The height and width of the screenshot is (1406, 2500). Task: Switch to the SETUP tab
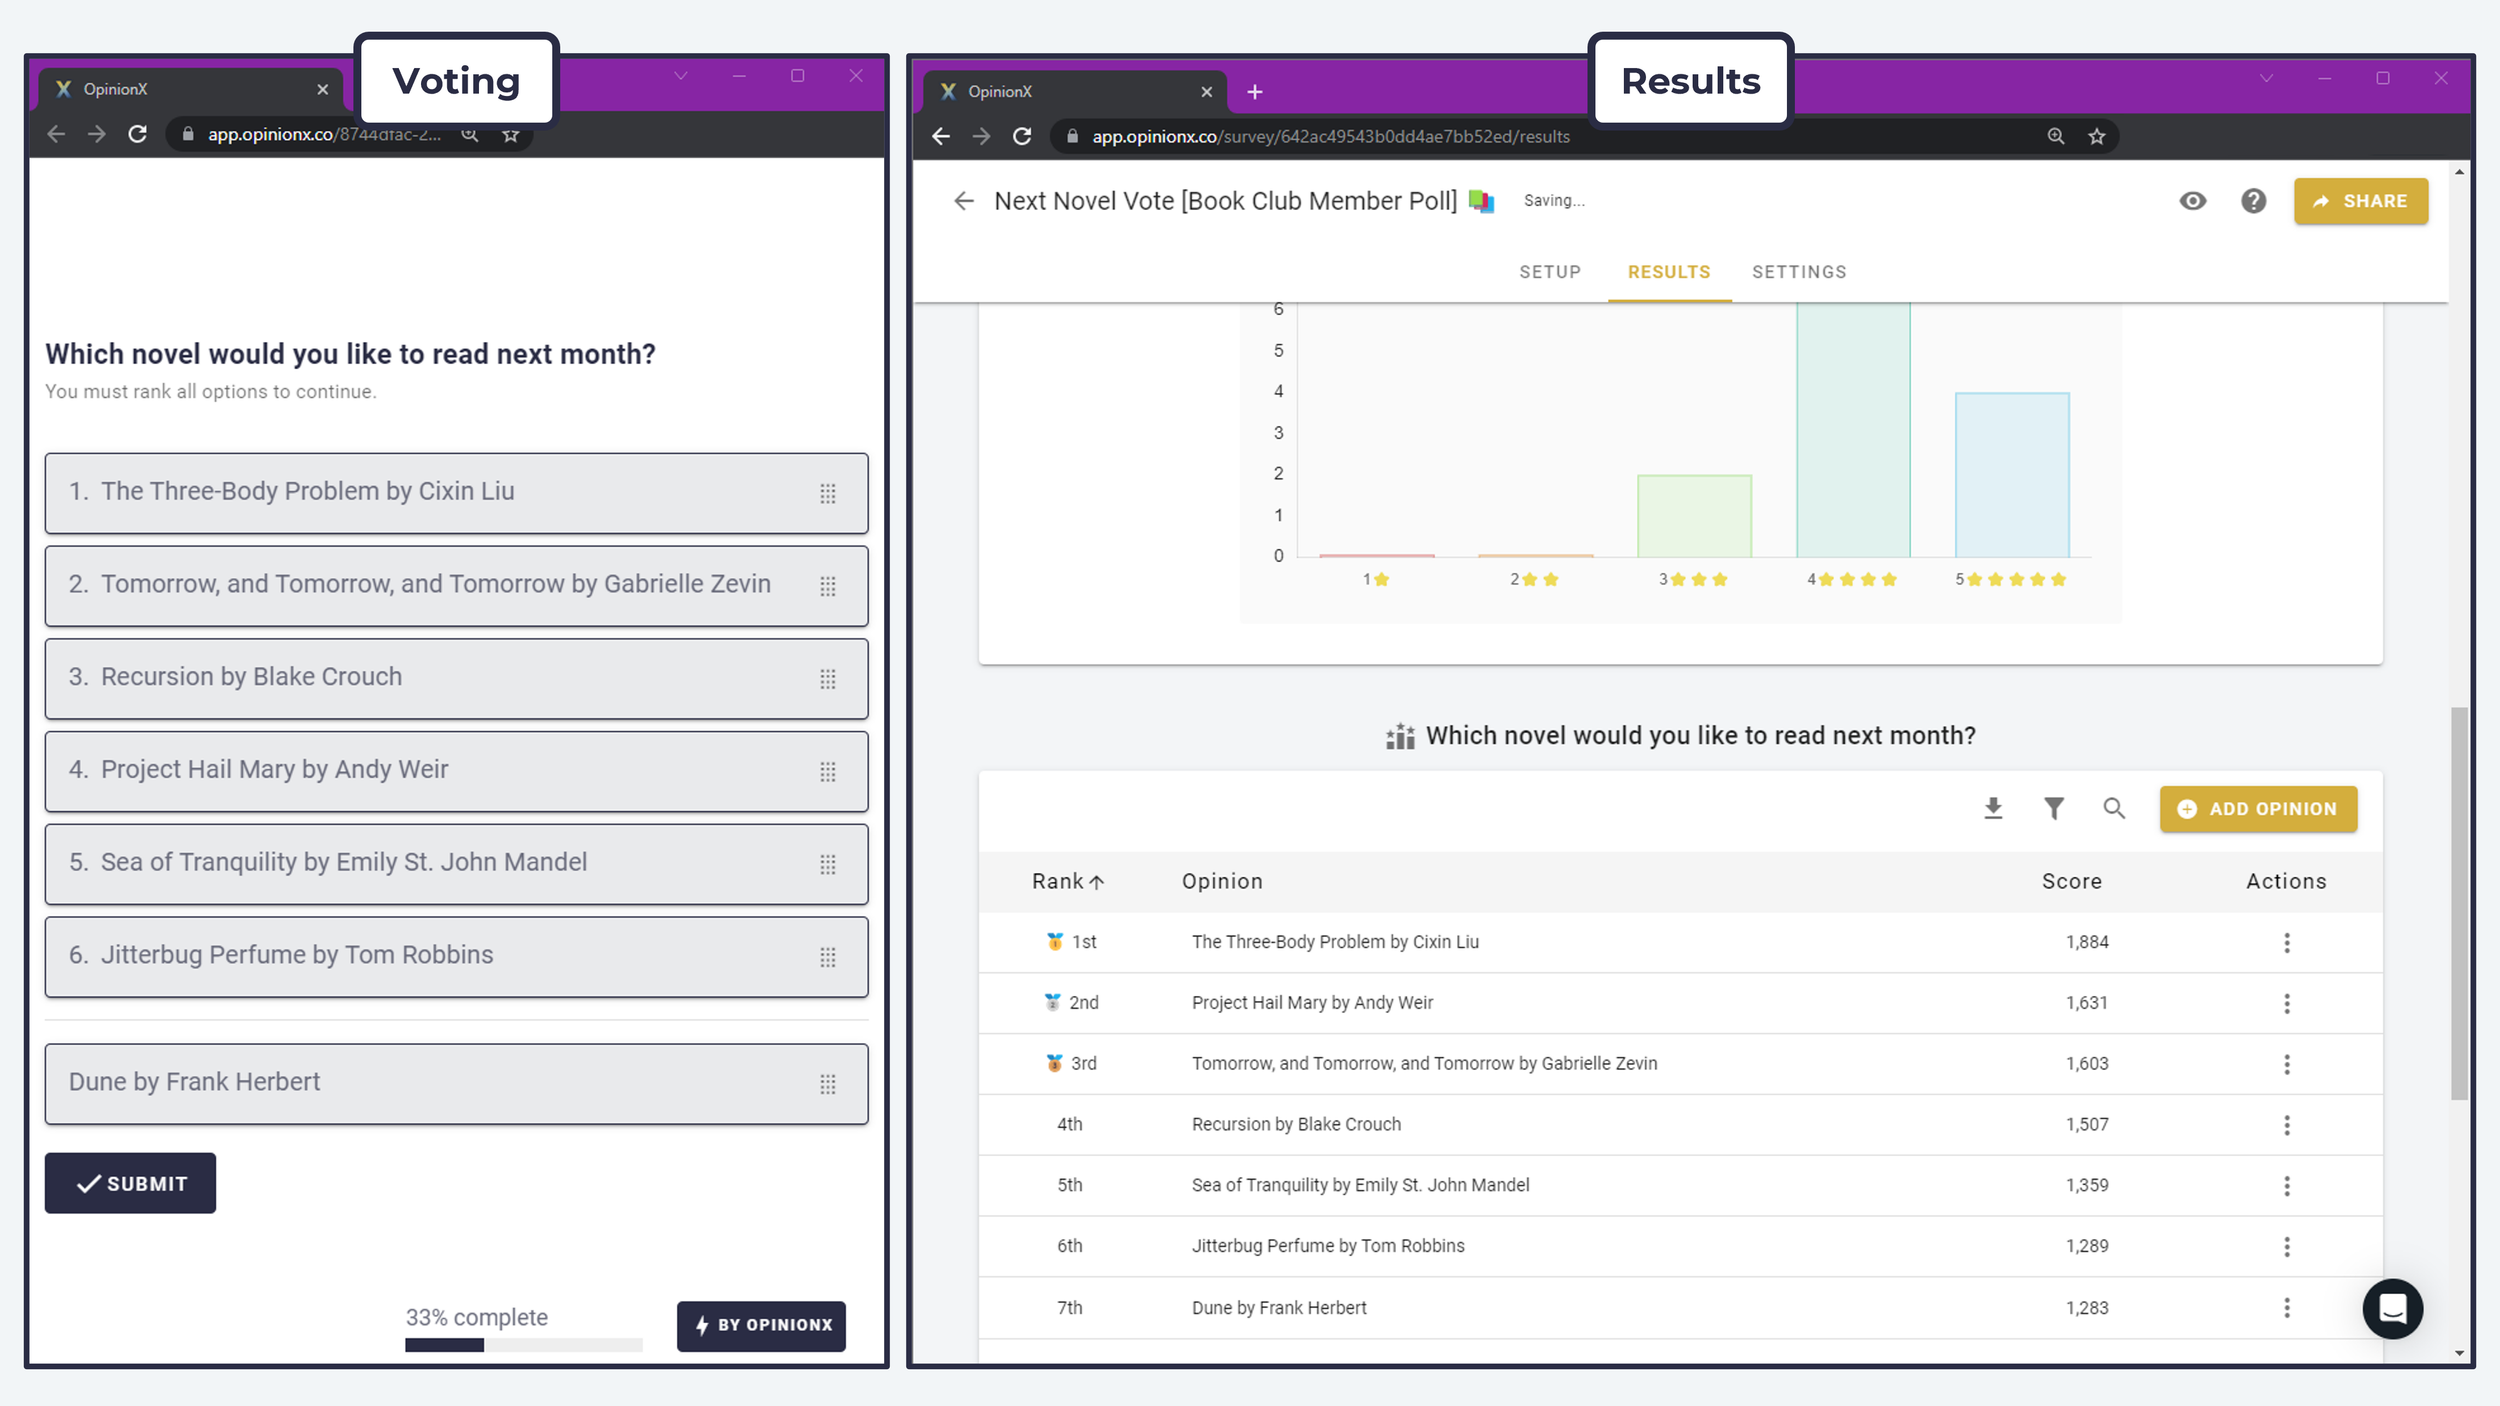coord(1550,272)
